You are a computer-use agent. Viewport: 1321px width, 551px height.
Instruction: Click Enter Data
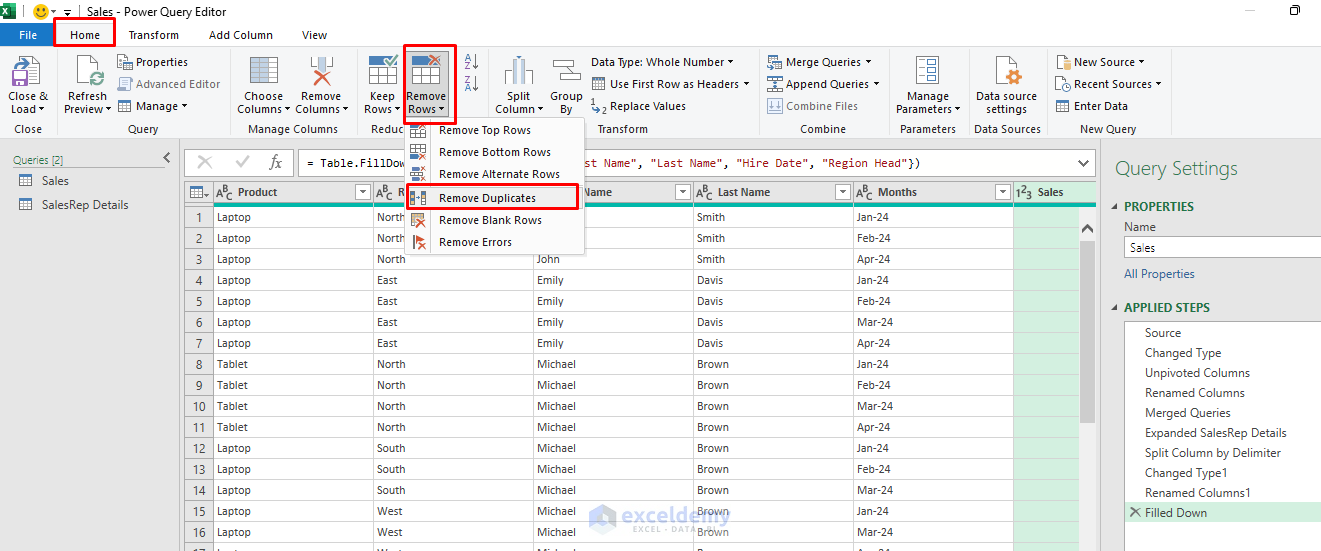(x=1092, y=106)
